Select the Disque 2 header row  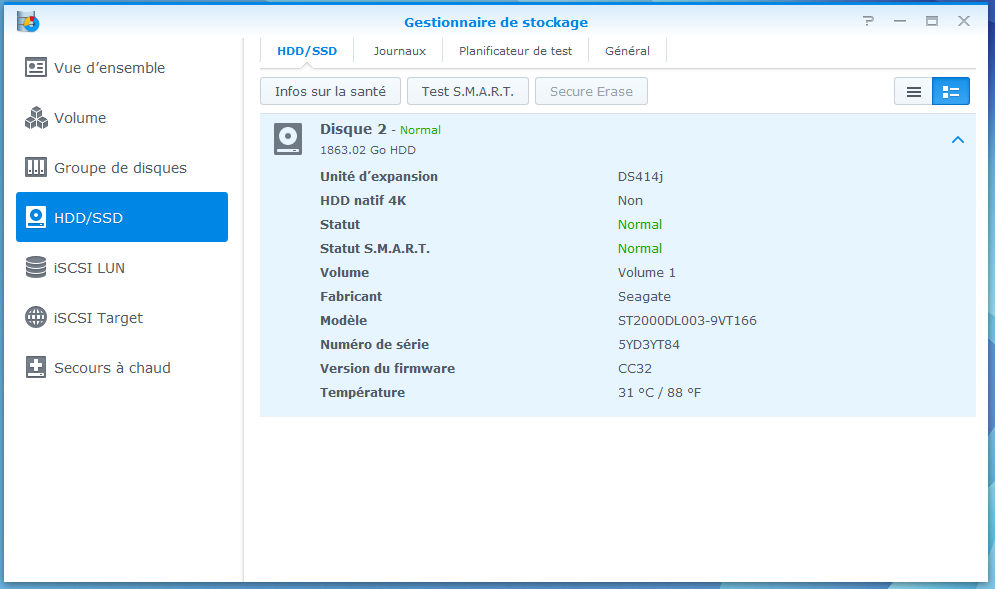[600, 139]
